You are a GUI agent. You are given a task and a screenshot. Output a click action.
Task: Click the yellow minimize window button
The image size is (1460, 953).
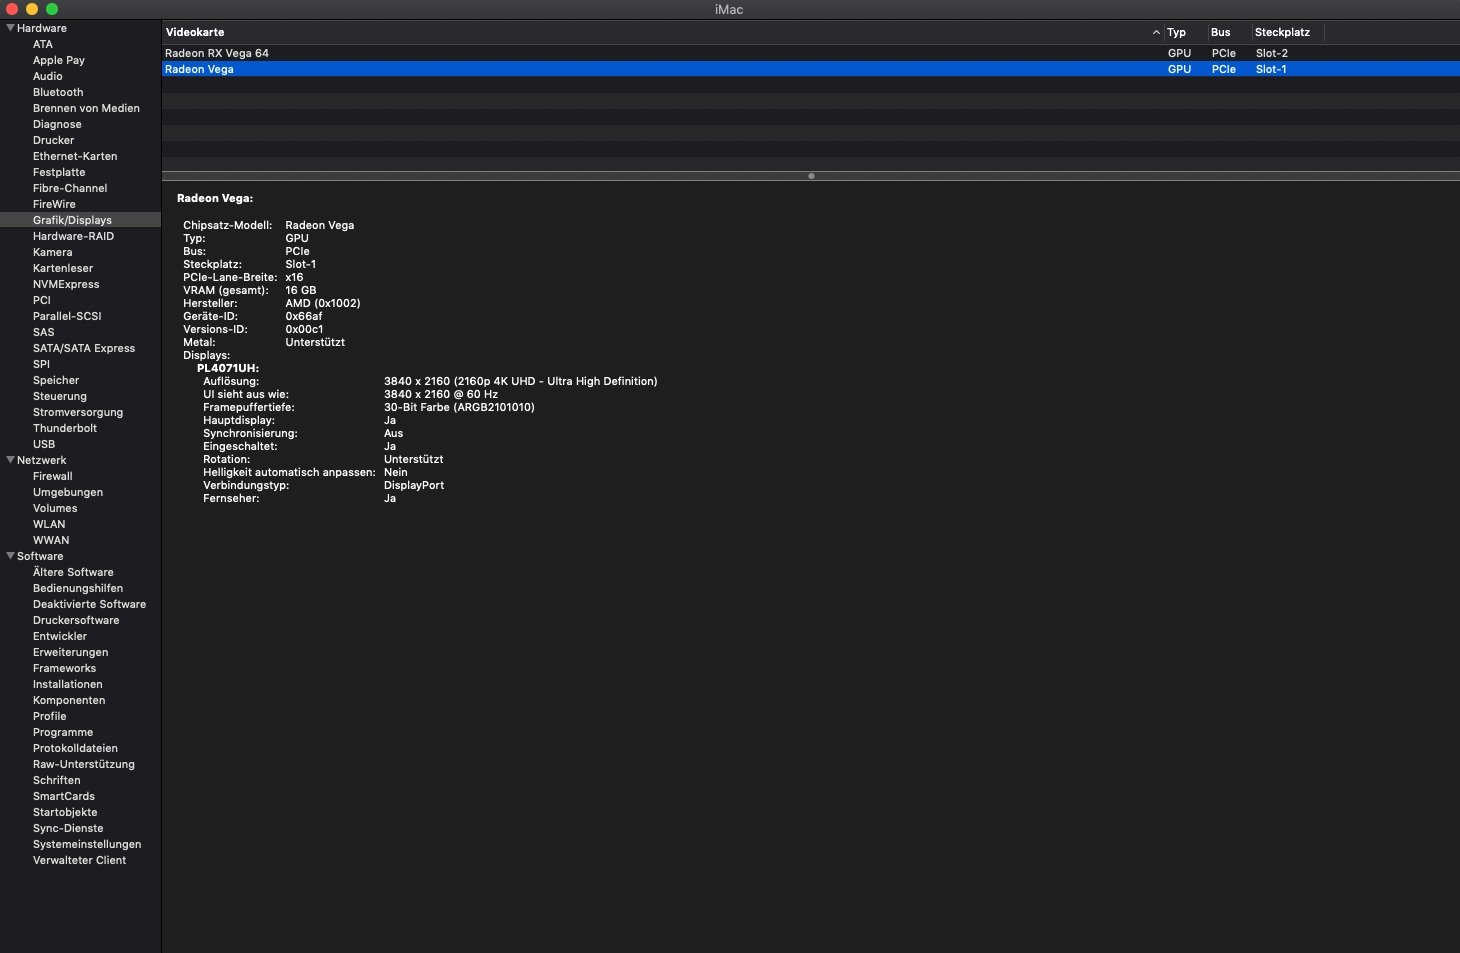point(32,9)
